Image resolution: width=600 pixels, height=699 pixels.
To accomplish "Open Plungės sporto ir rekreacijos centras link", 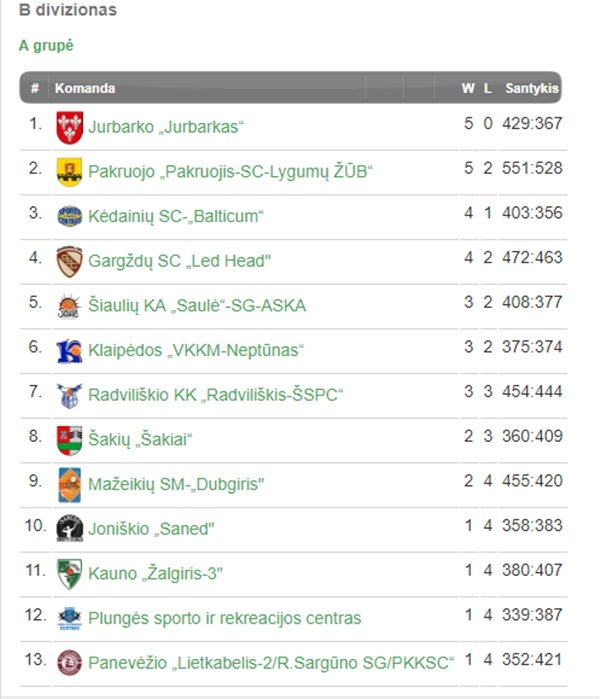I will tap(224, 618).
